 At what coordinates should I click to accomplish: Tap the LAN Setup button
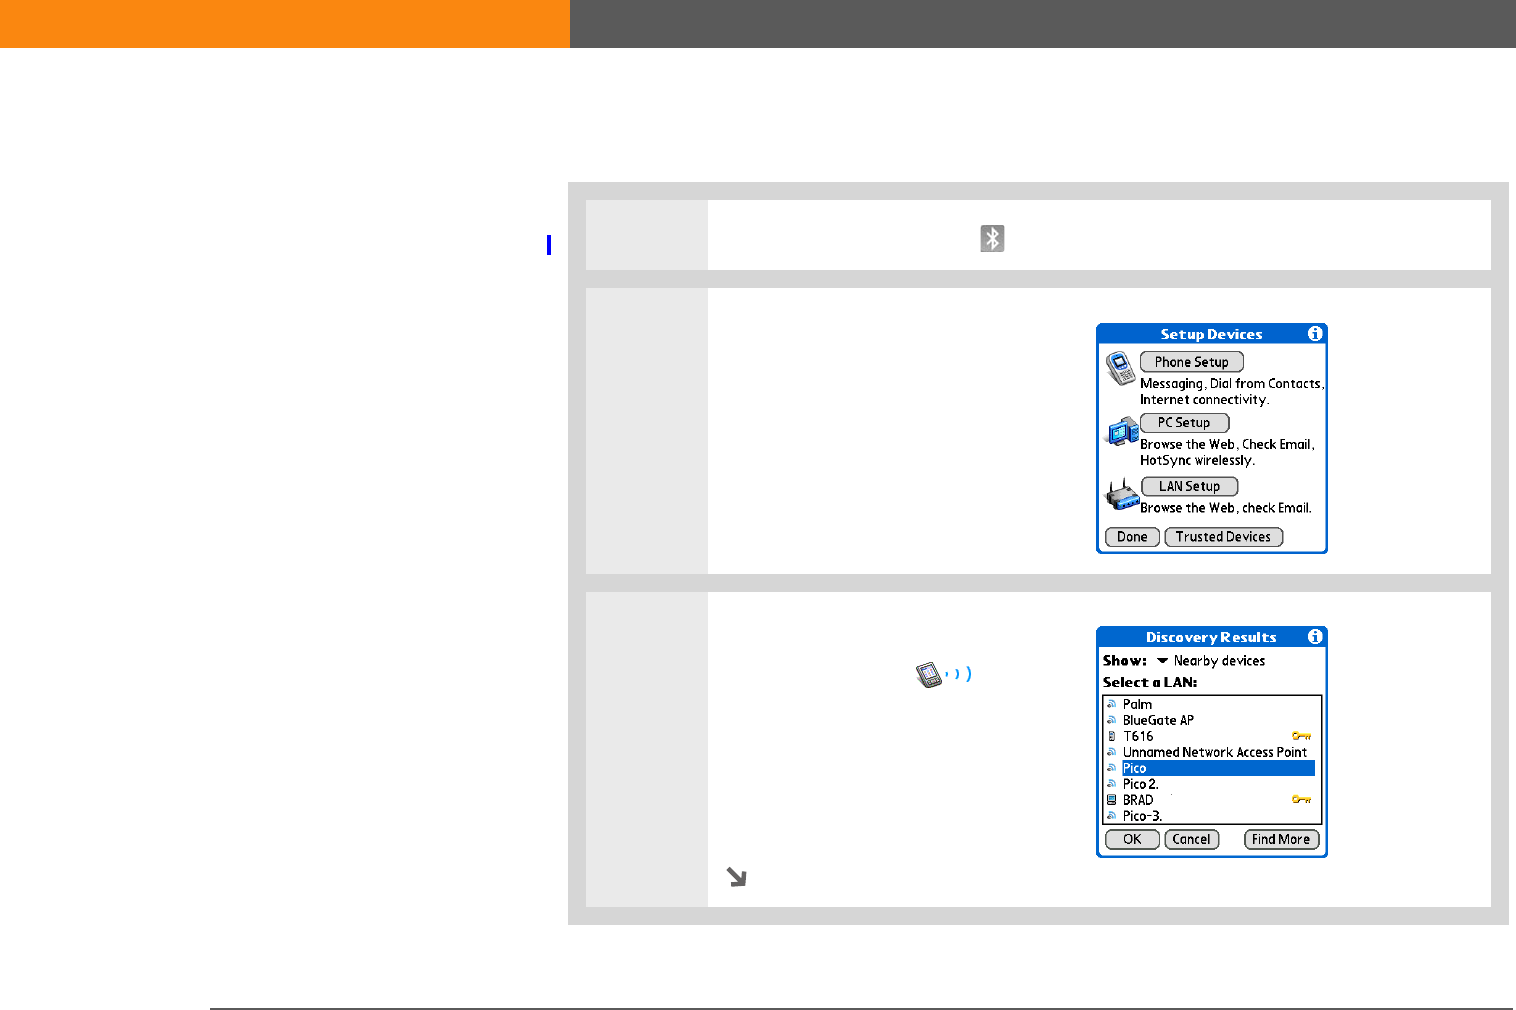pyautogui.click(x=1190, y=486)
